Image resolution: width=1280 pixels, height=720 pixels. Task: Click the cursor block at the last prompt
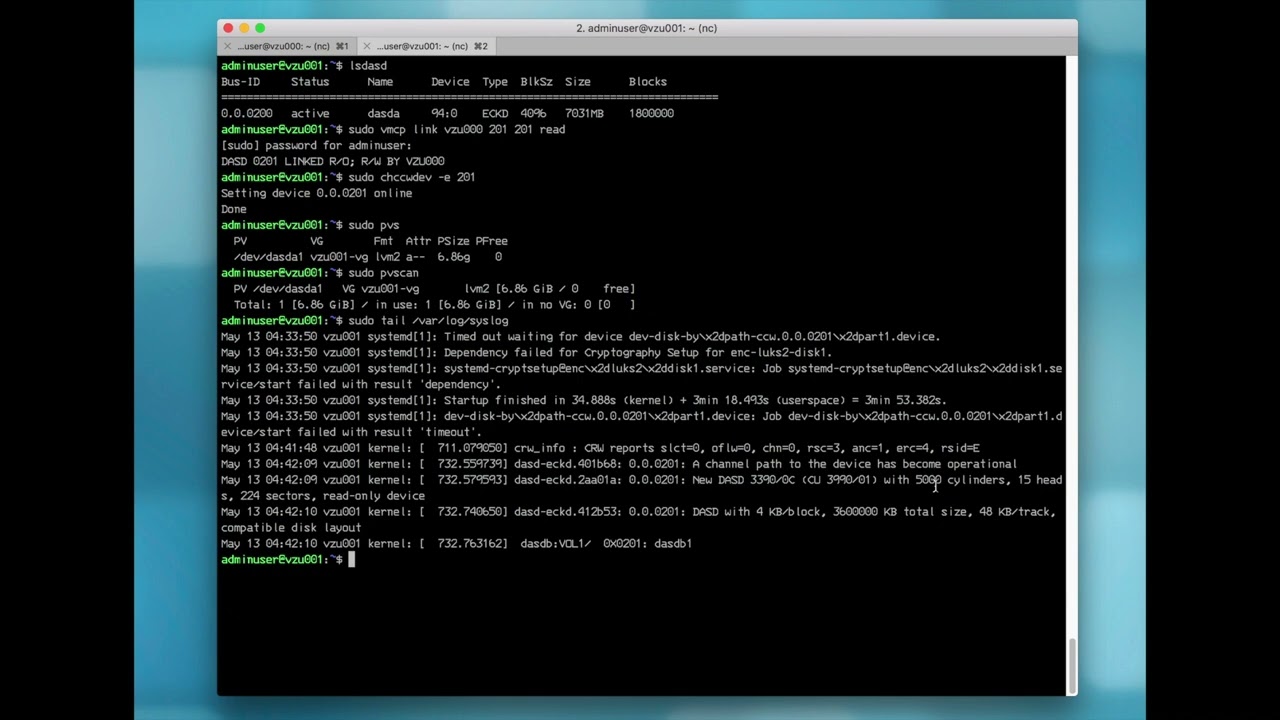(351, 559)
